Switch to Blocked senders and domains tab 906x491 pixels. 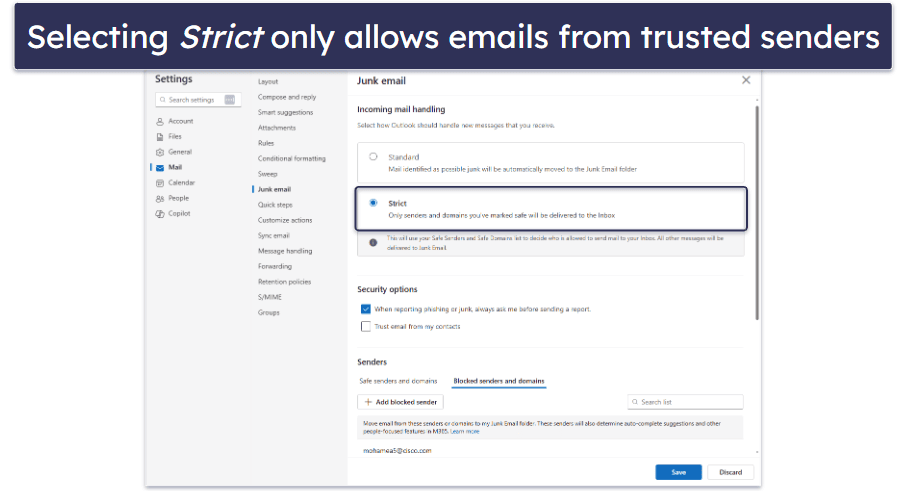point(499,381)
